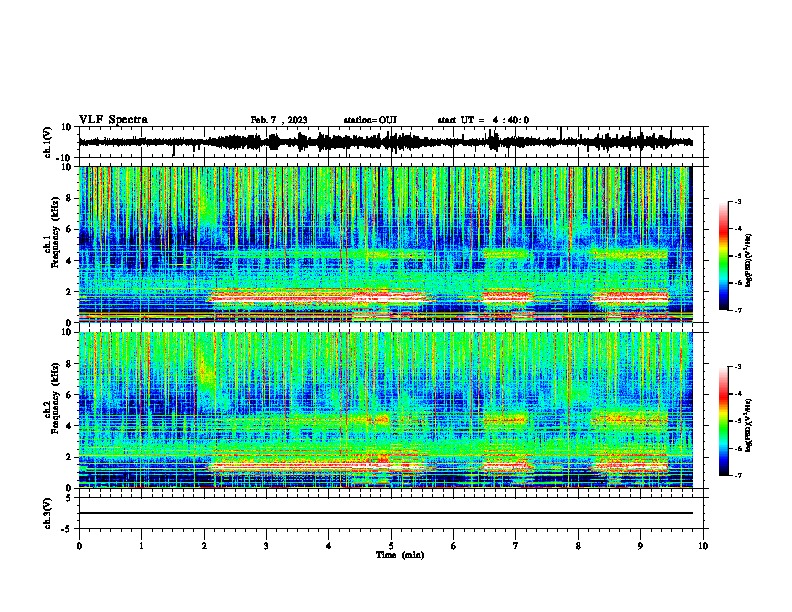792x612 pixels.
Task: Click the time axis tick label "8"
Action: (578, 546)
